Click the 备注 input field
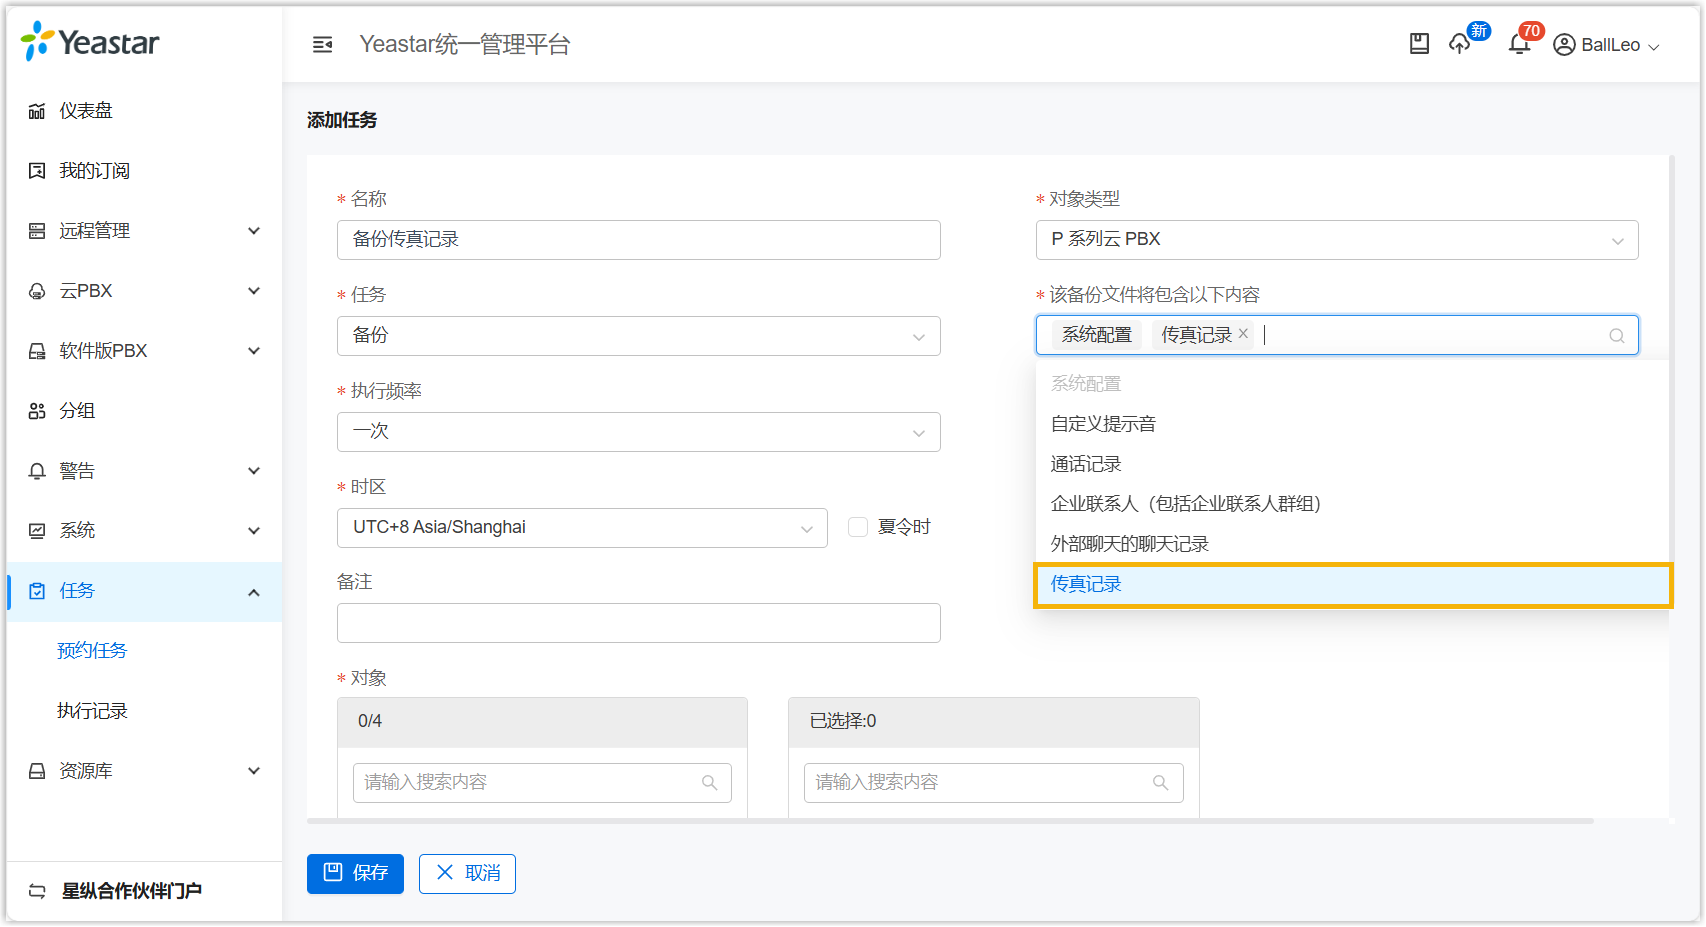This screenshot has width=1706, height=927. pos(638,623)
